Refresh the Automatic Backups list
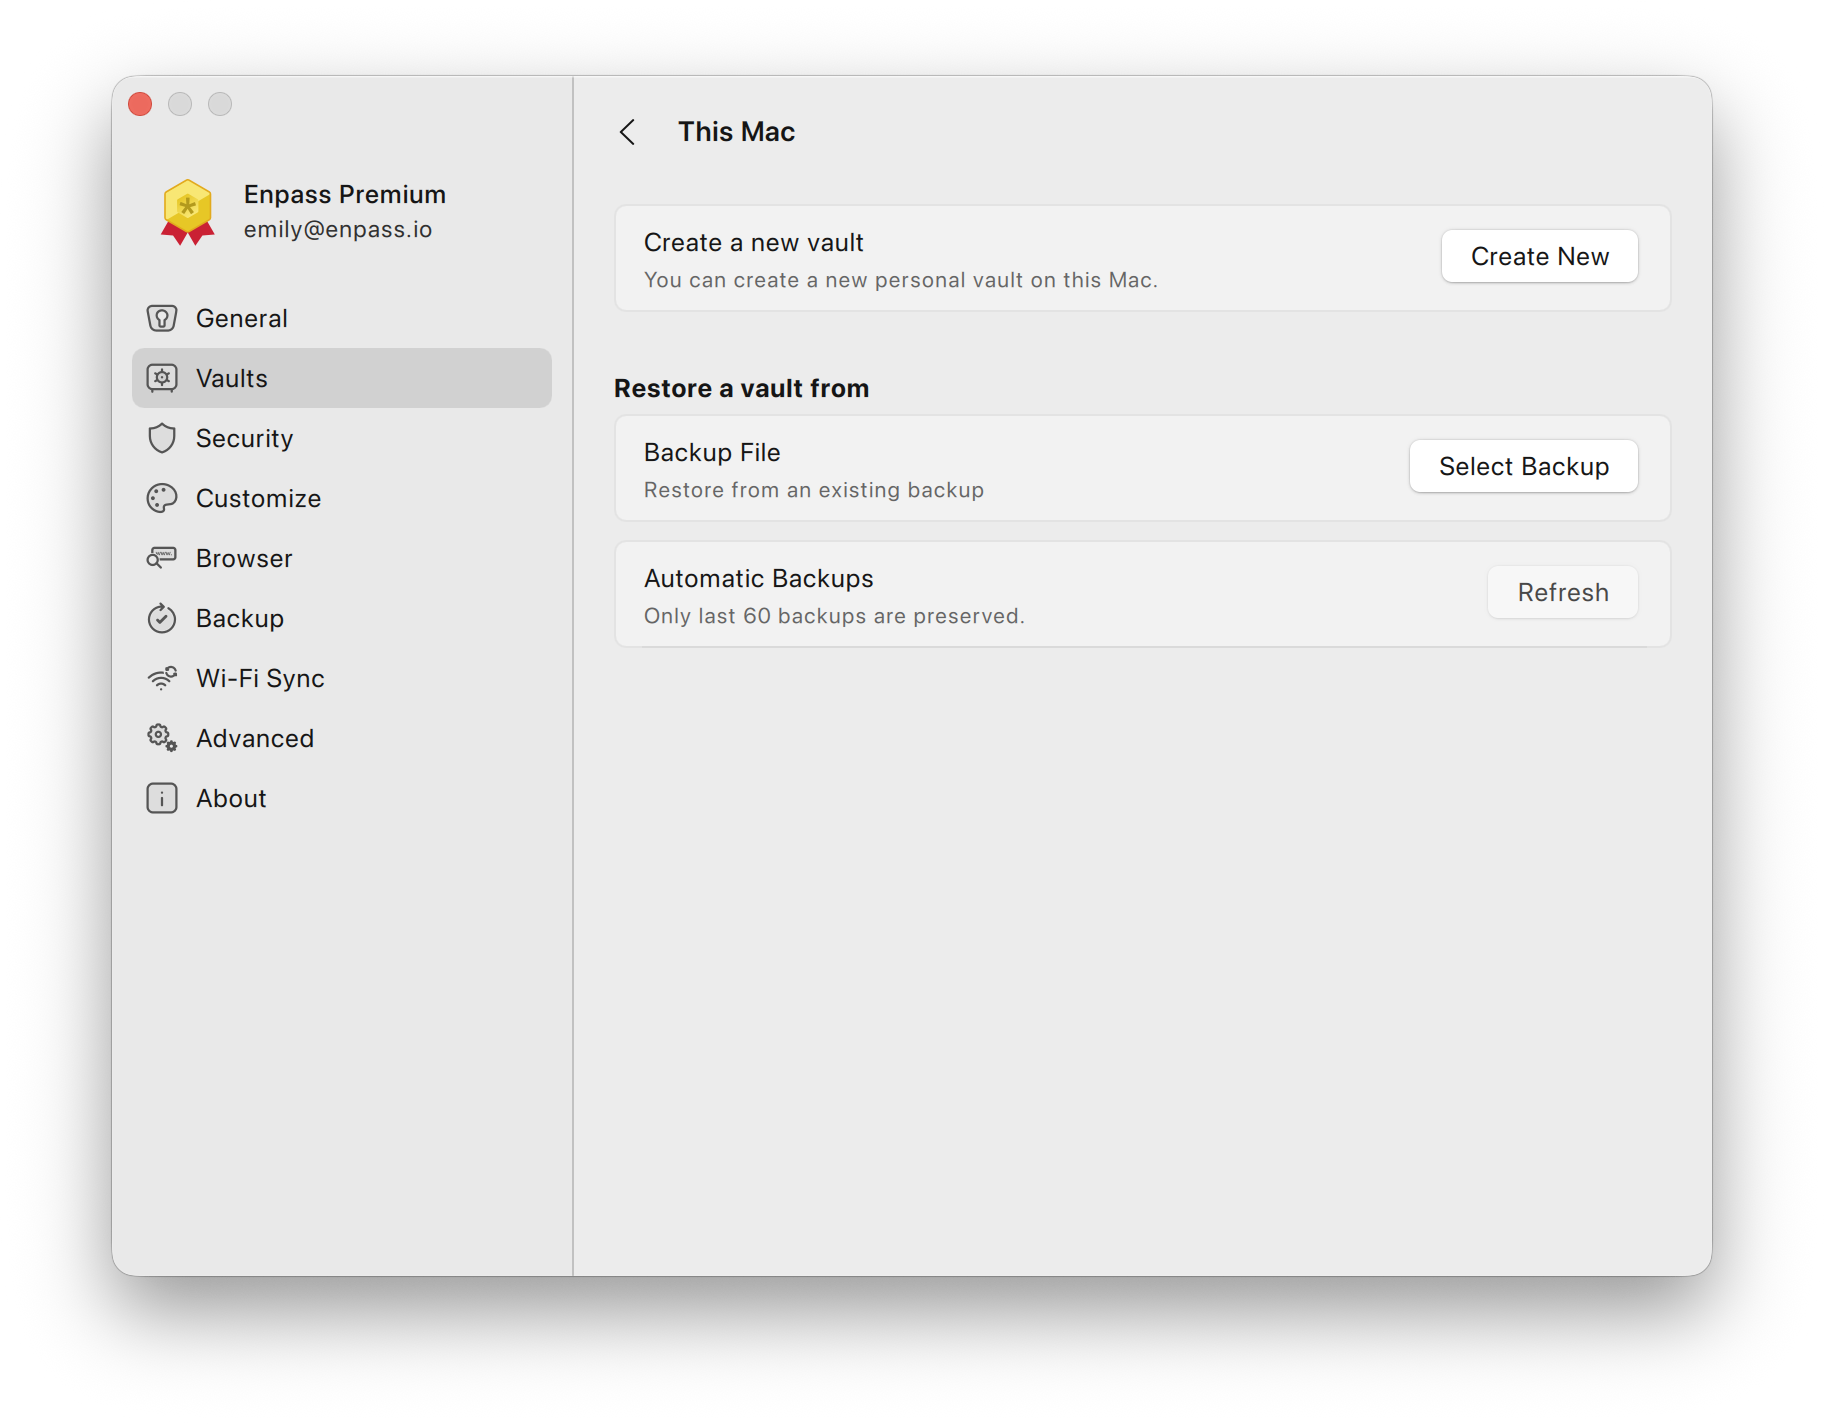The width and height of the screenshot is (1824, 1424). pyautogui.click(x=1562, y=593)
